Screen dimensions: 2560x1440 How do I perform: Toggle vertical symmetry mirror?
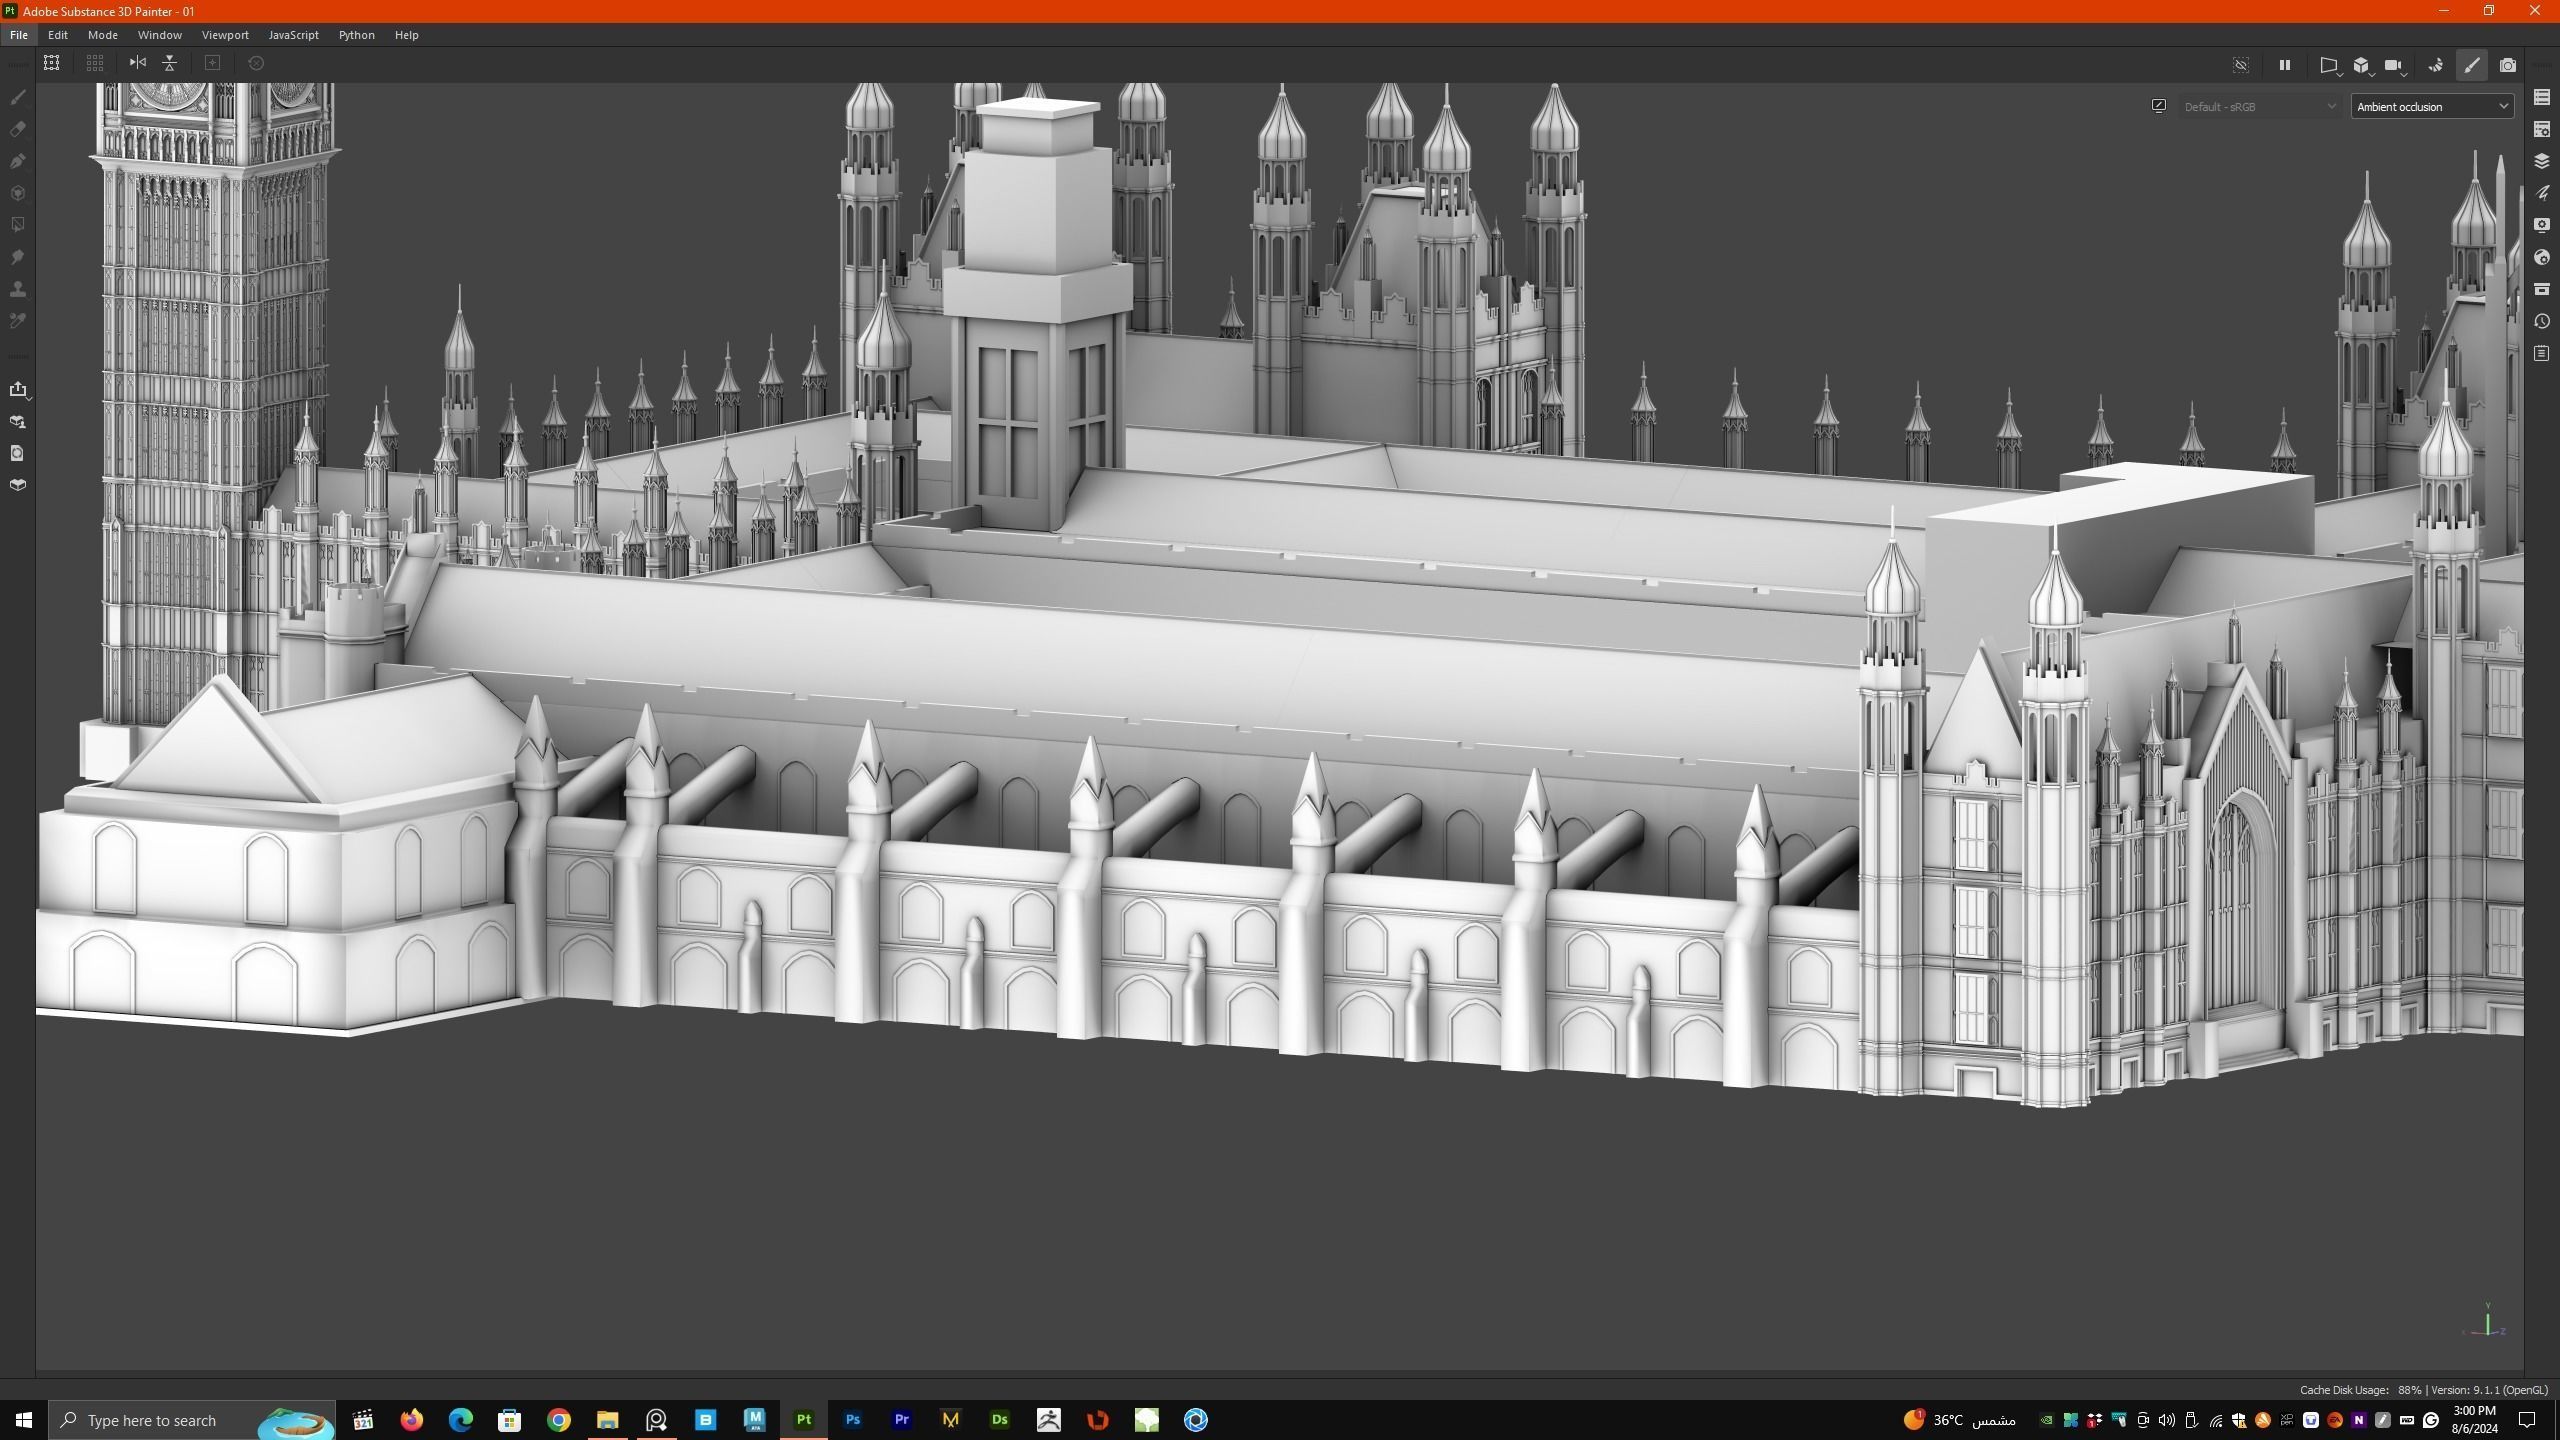[170, 63]
